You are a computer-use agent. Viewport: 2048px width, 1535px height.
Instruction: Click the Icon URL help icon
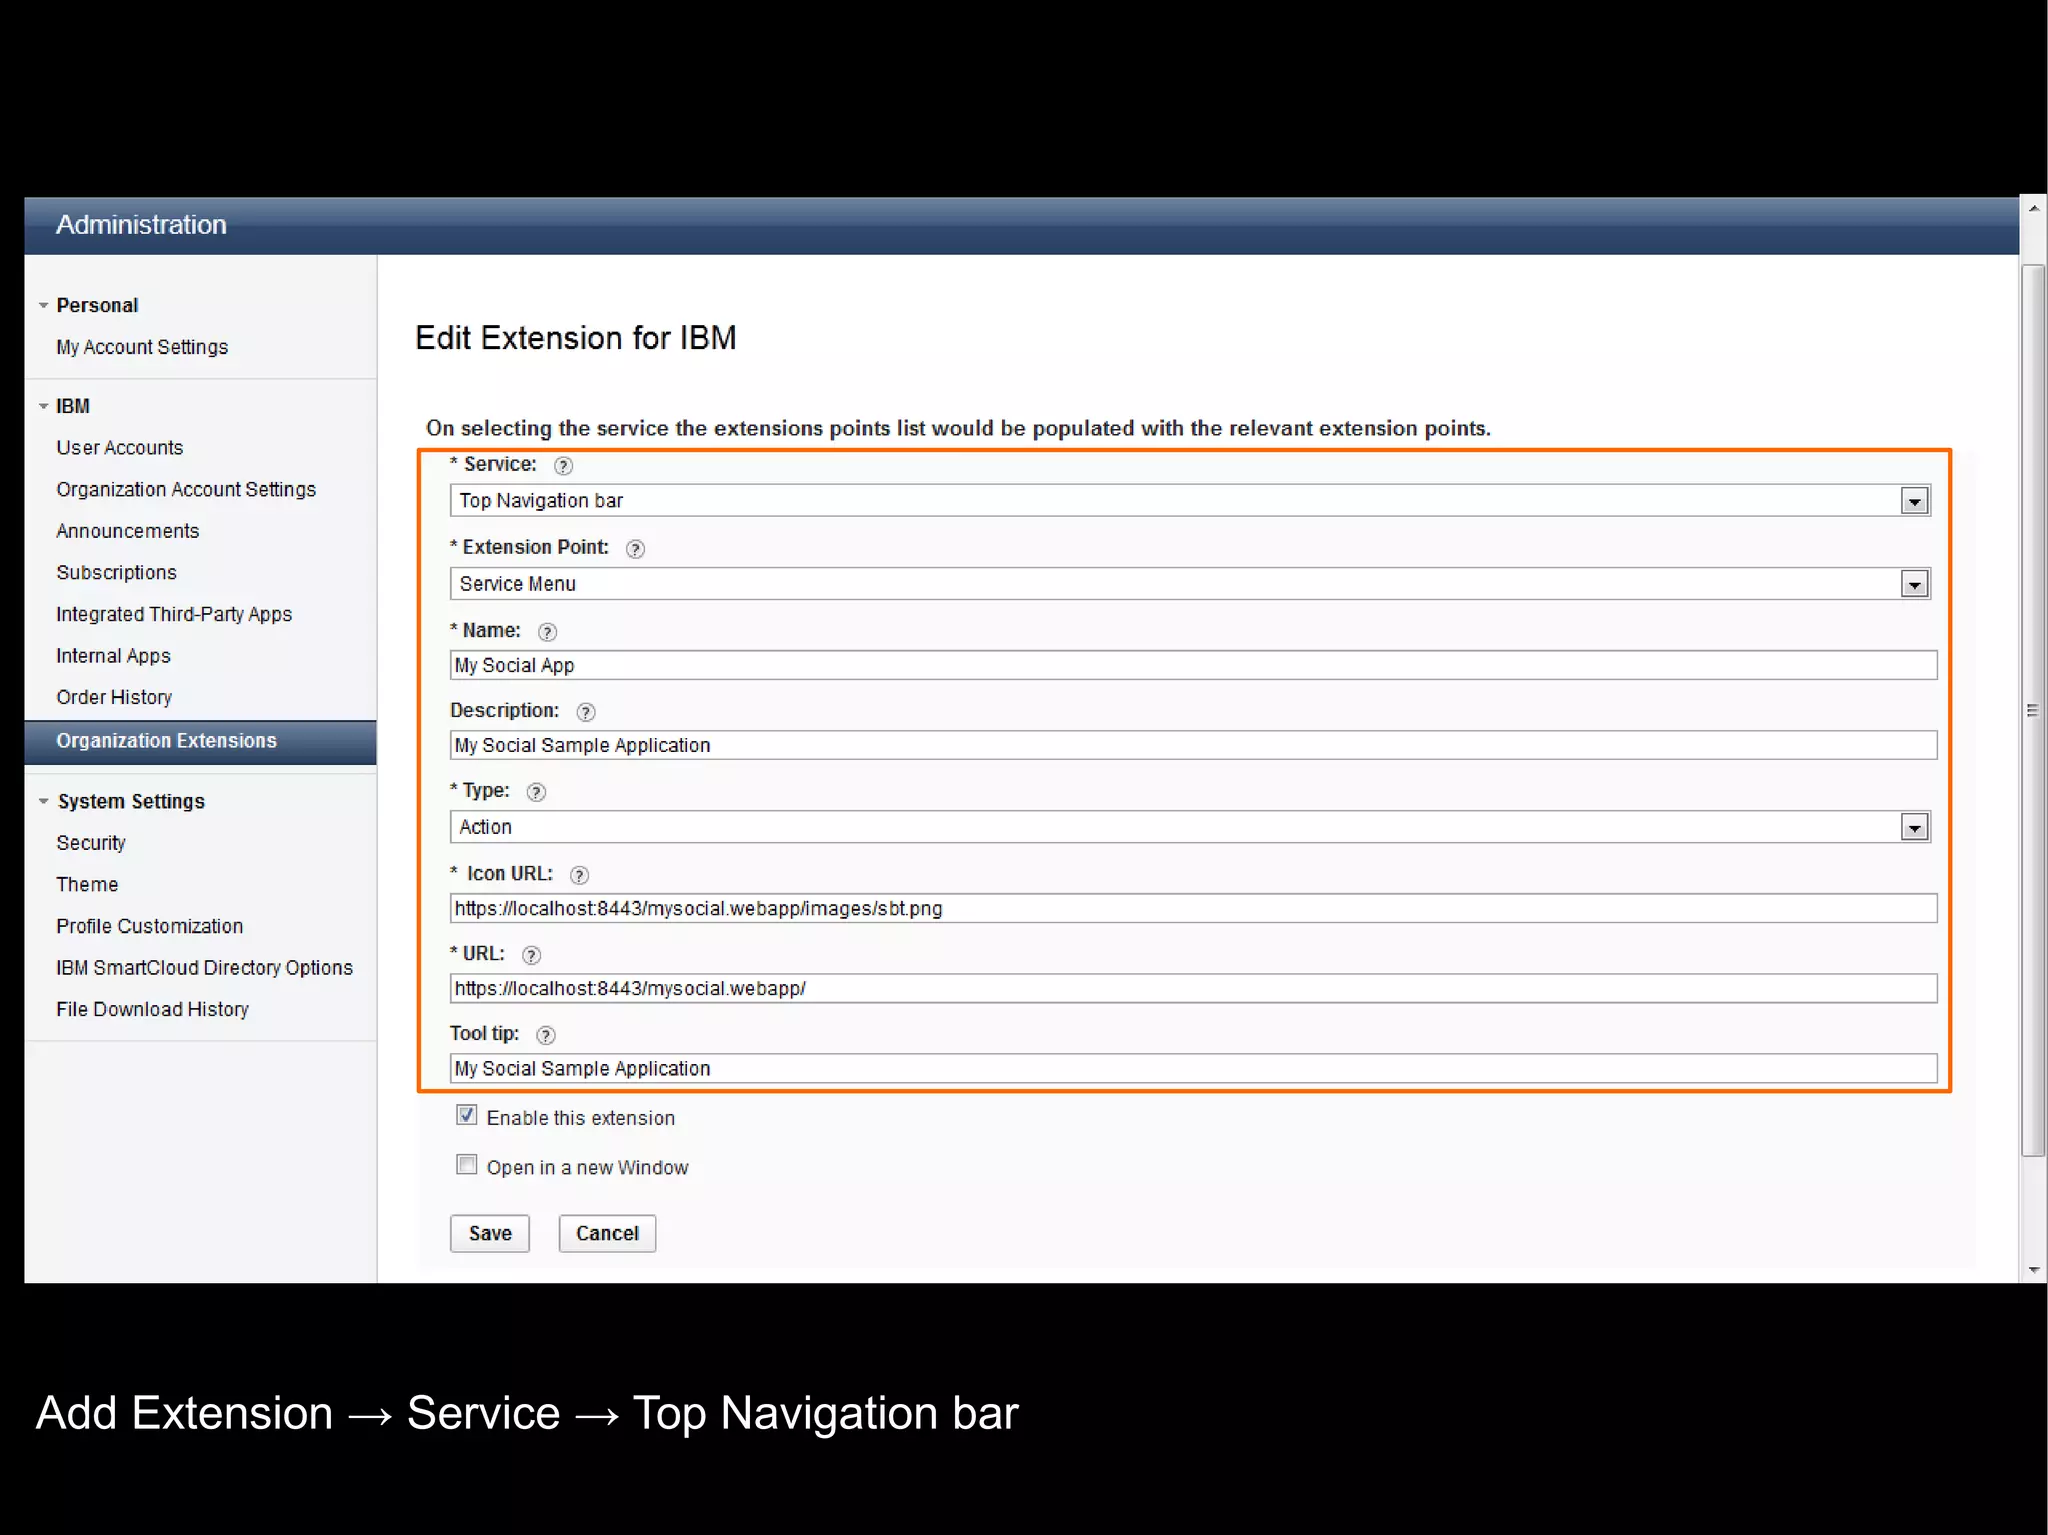[x=579, y=875]
